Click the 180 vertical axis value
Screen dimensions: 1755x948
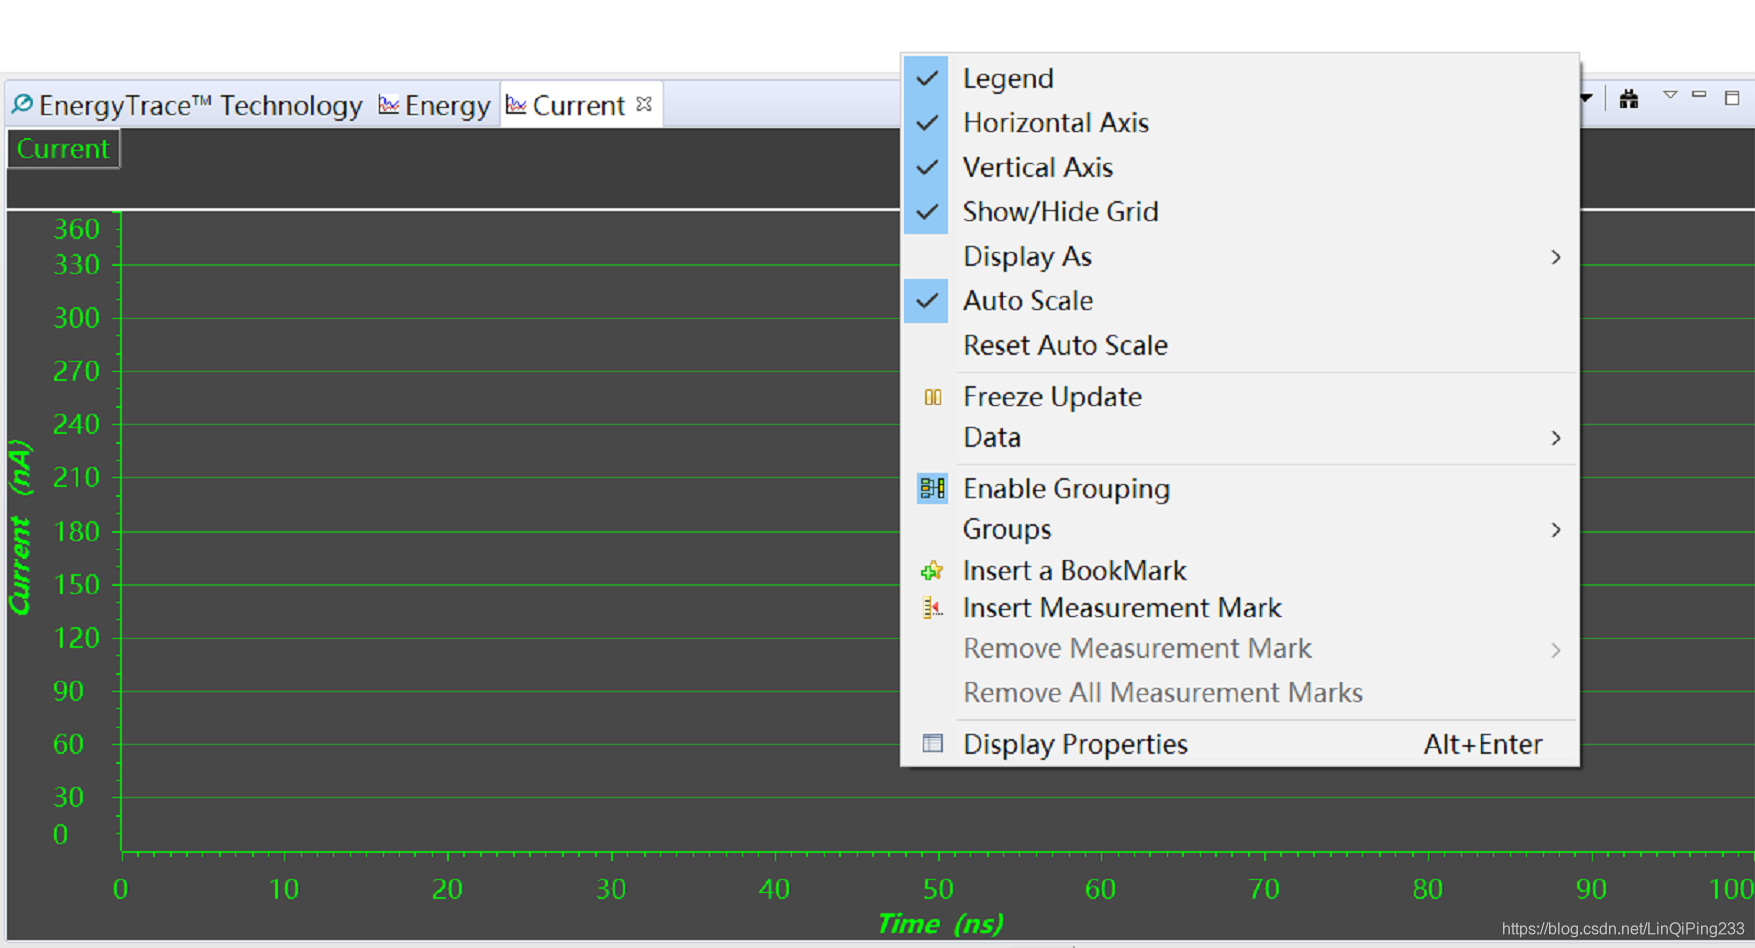[x=77, y=531]
